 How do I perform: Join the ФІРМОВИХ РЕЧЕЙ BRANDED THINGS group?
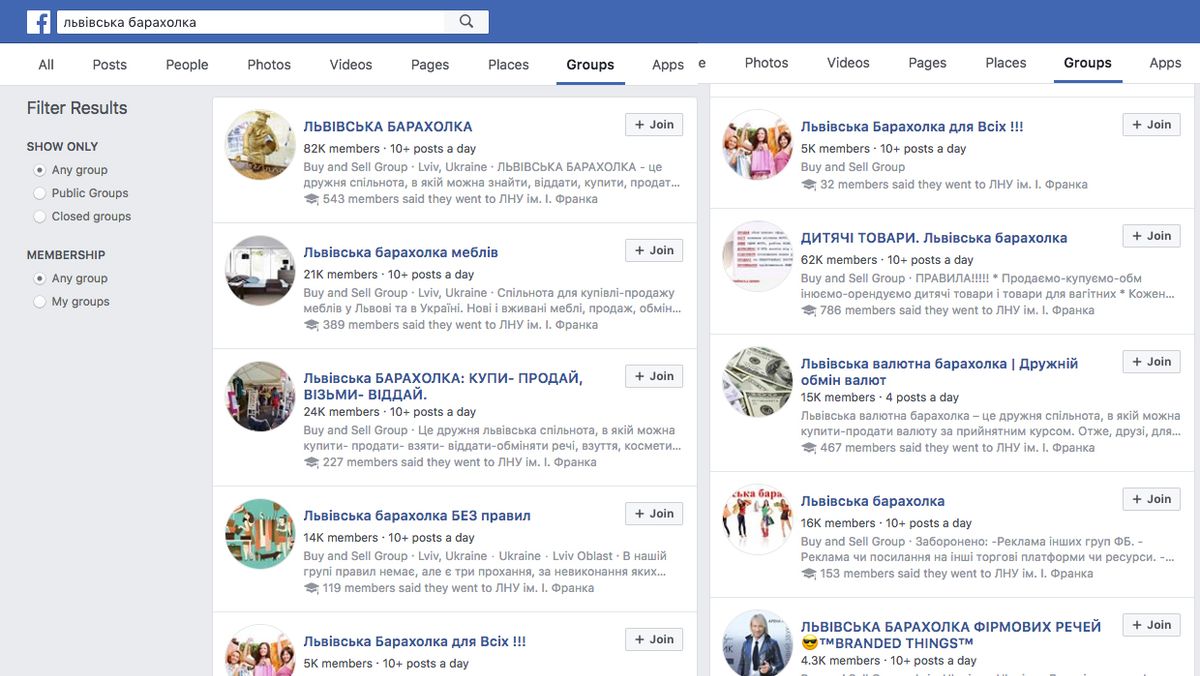[1152, 625]
